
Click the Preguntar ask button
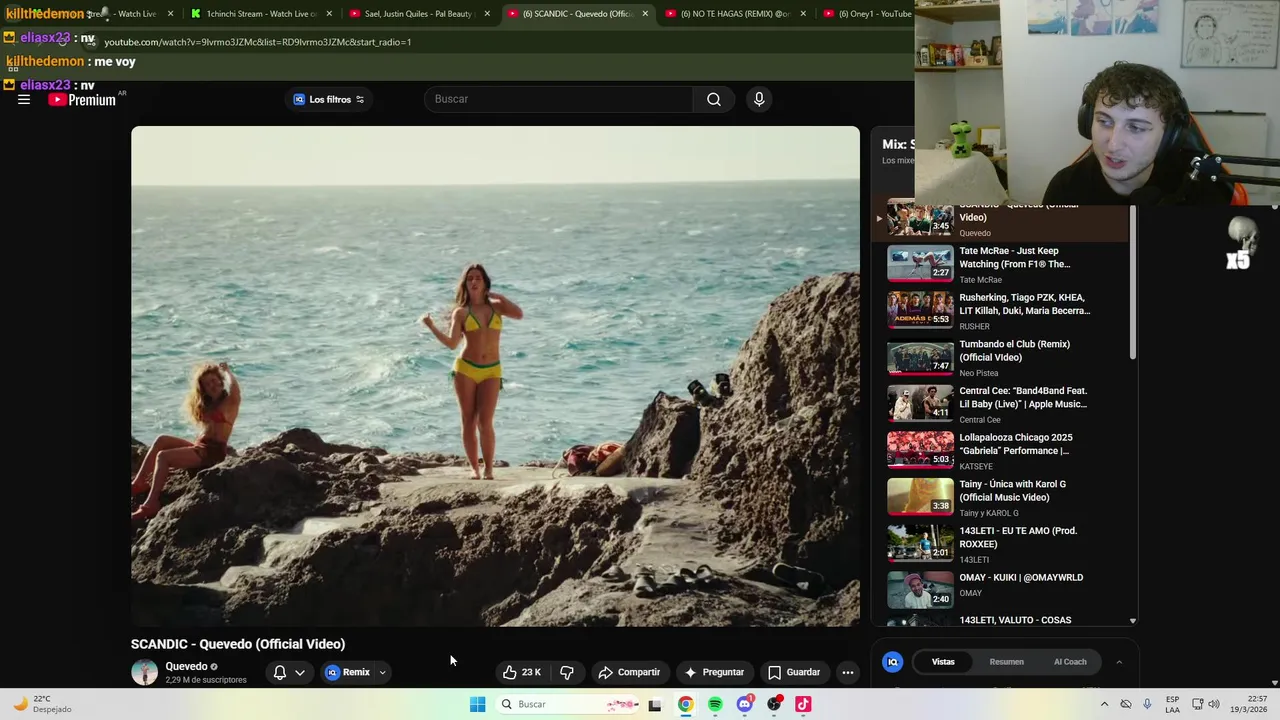tap(714, 672)
